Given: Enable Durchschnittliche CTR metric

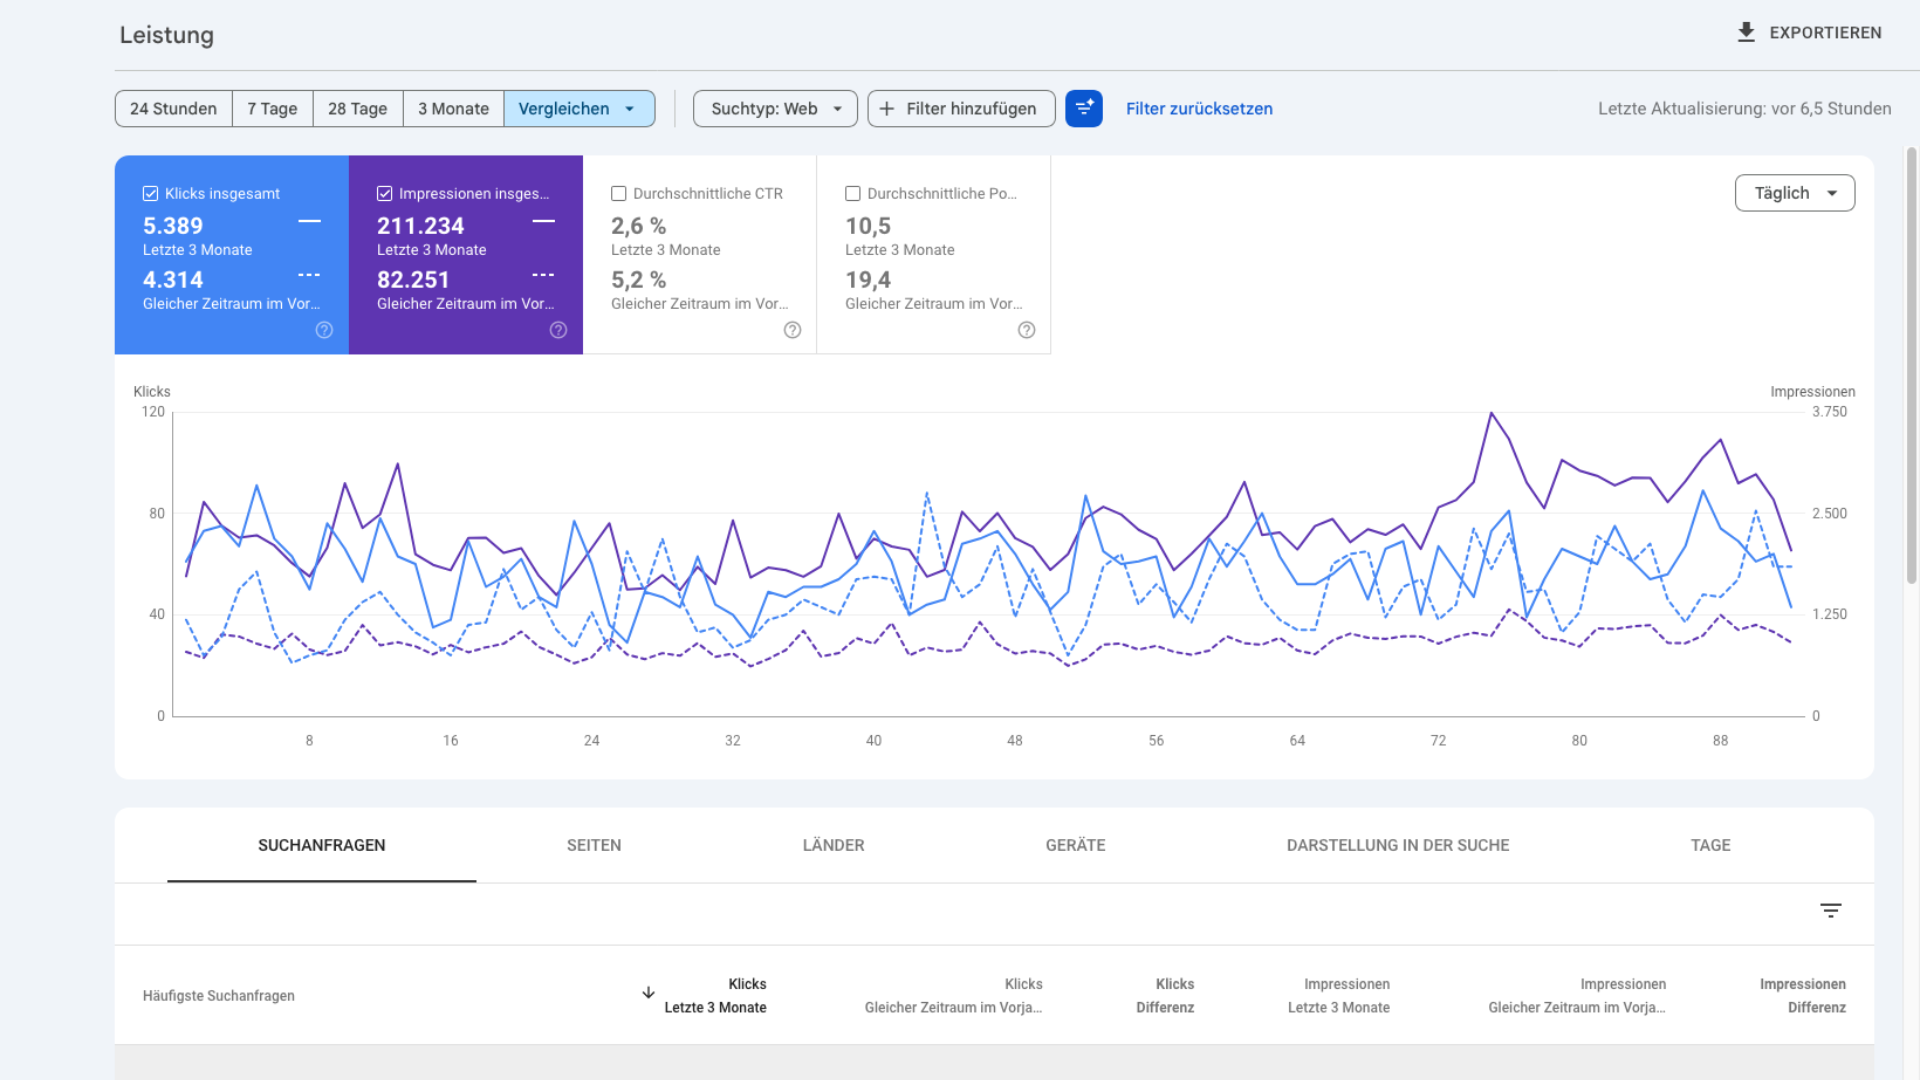Looking at the screenshot, I should (x=618, y=193).
